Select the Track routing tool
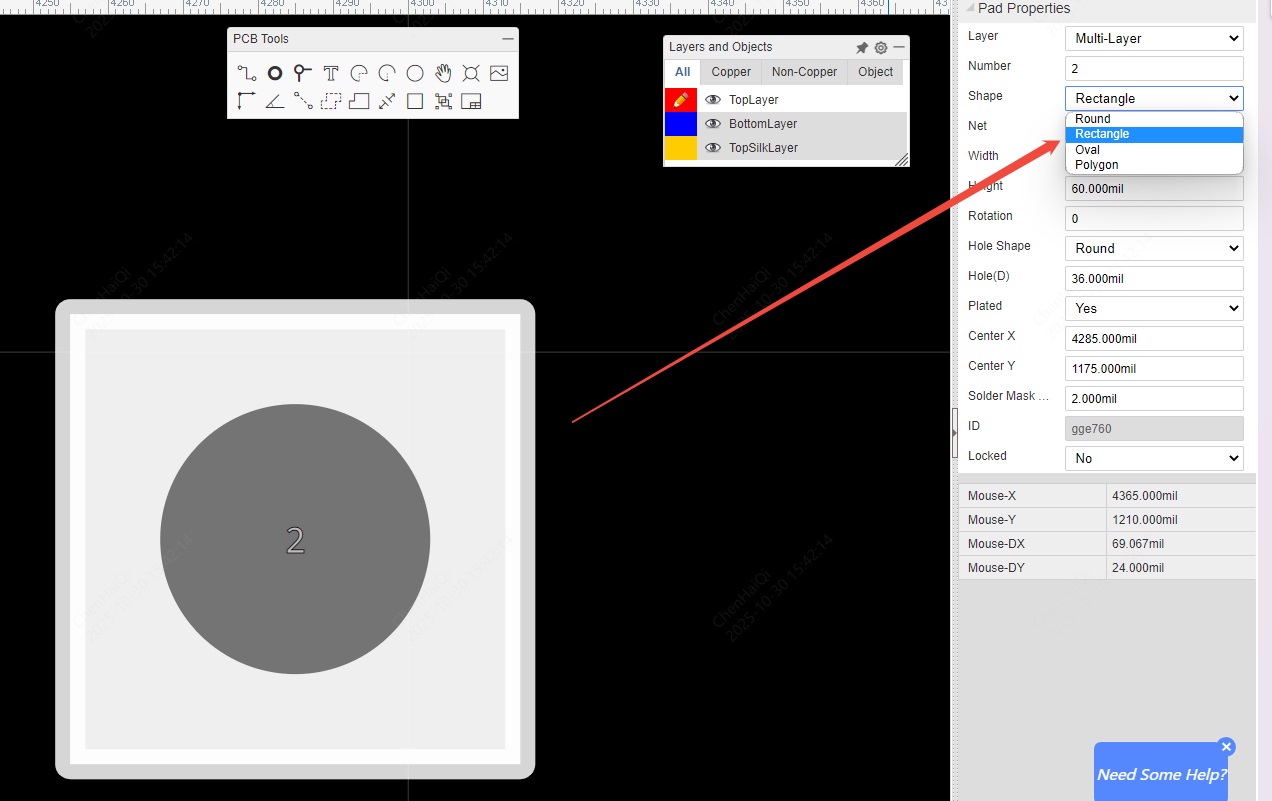The image size is (1272, 801). (x=247, y=73)
